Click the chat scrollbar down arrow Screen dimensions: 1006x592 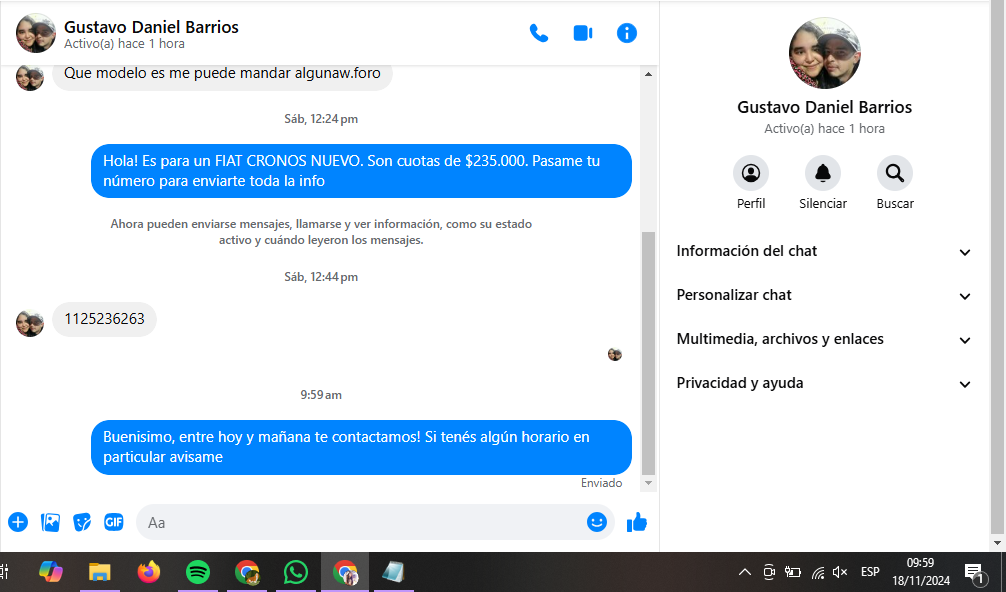(648, 483)
